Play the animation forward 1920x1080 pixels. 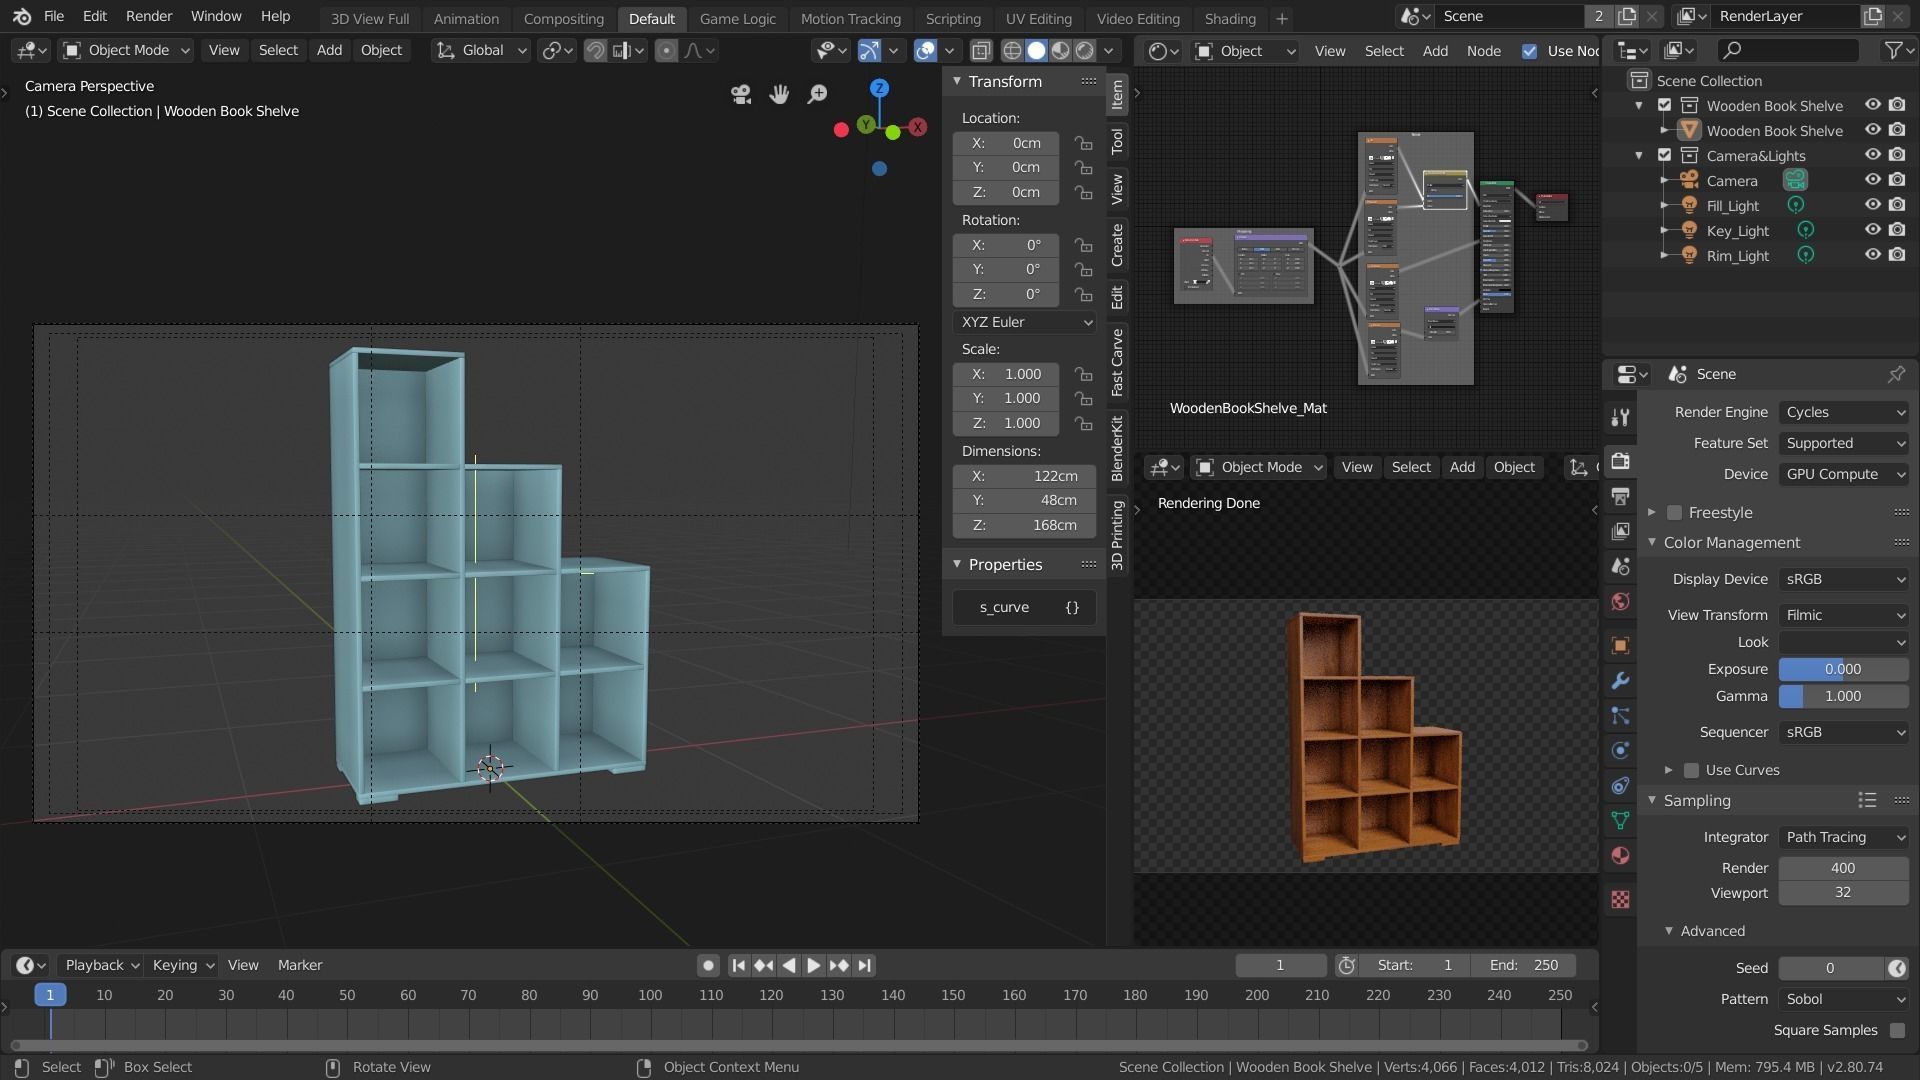tap(814, 965)
